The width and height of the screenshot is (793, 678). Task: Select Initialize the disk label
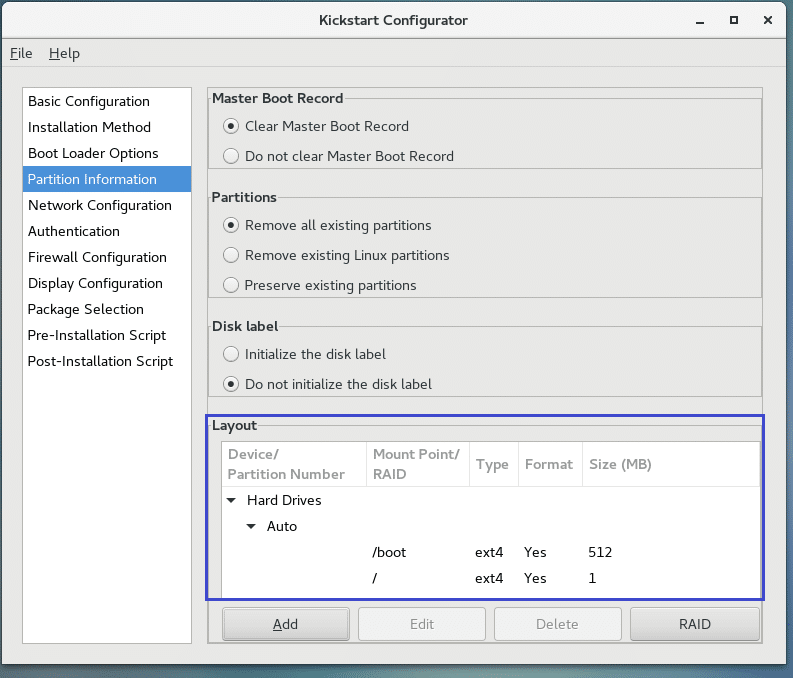tap(232, 354)
